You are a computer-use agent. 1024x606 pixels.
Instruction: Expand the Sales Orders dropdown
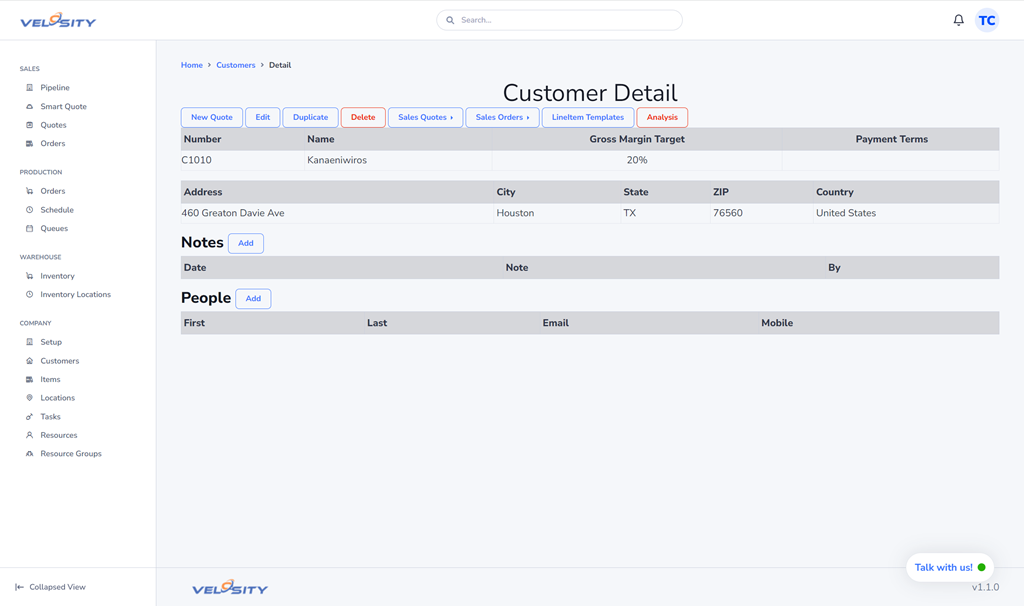click(502, 117)
